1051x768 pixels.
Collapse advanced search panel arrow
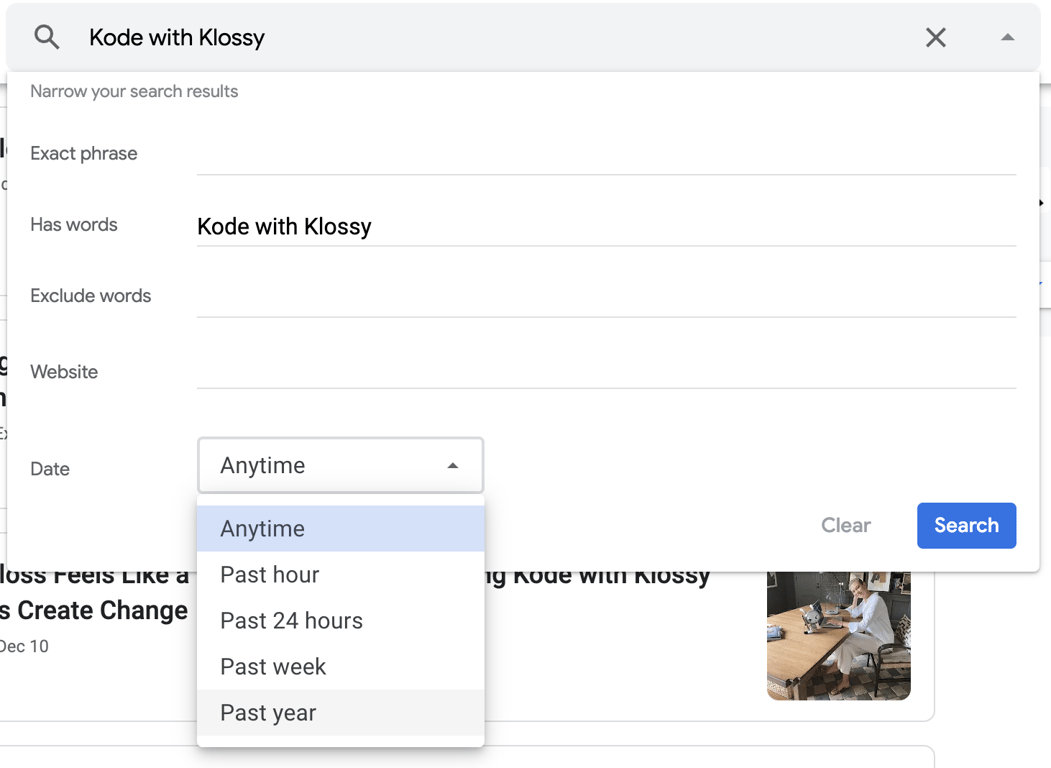(x=1007, y=38)
